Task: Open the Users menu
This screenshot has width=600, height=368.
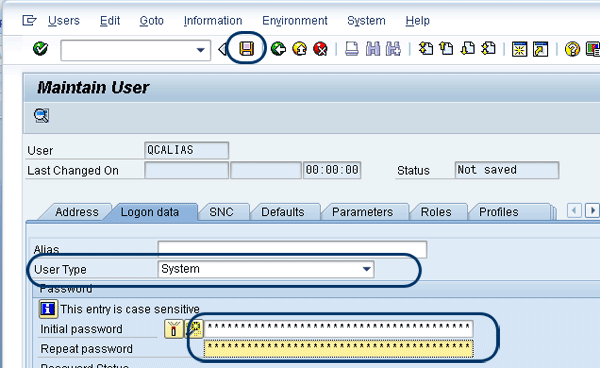Action: pyautogui.click(x=64, y=20)
